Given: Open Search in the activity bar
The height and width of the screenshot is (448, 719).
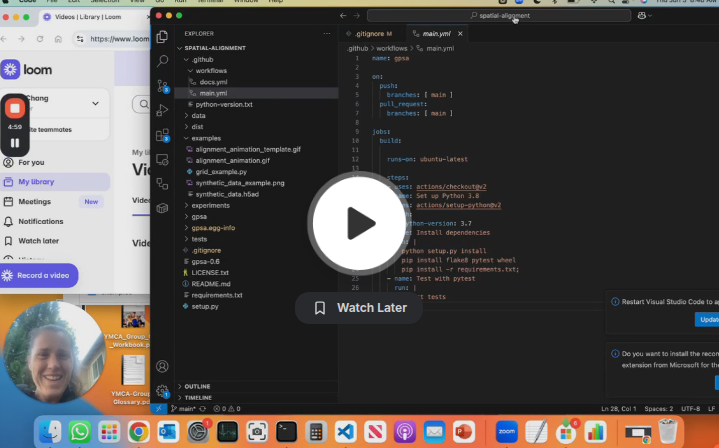Looking at the screenshot, I should coord(162,61).
